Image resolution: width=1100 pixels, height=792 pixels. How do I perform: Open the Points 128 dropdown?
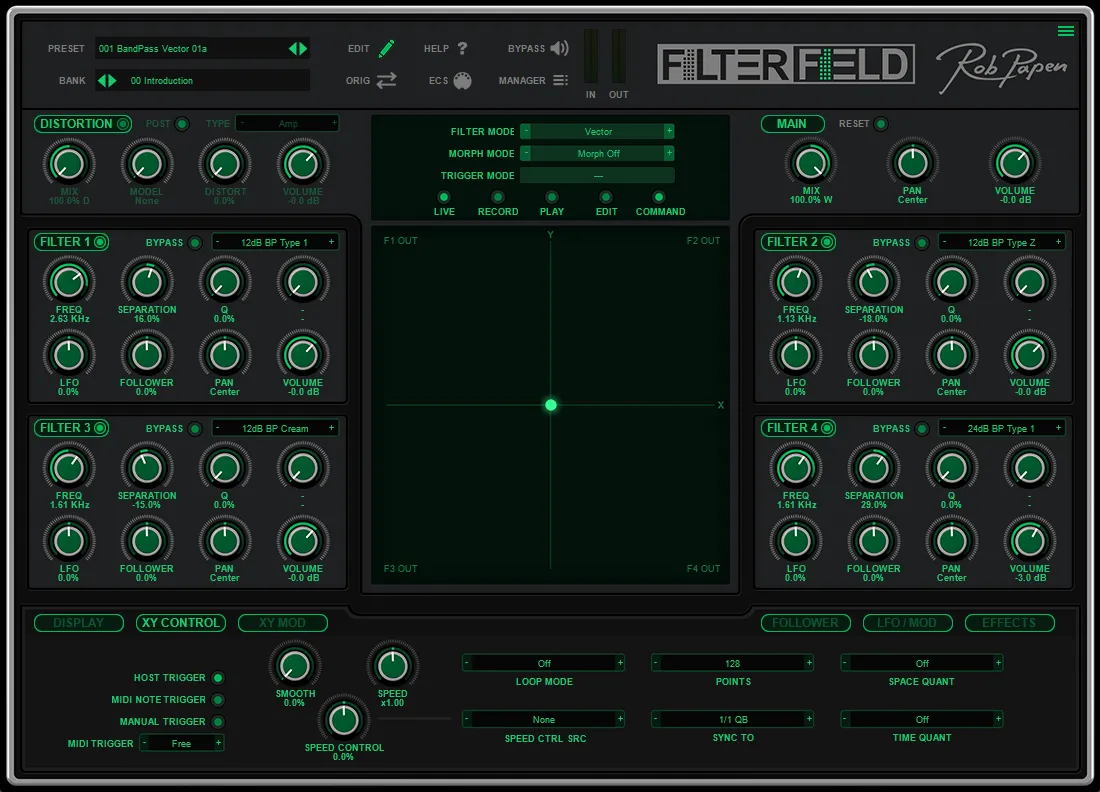(x=732, y=663)
